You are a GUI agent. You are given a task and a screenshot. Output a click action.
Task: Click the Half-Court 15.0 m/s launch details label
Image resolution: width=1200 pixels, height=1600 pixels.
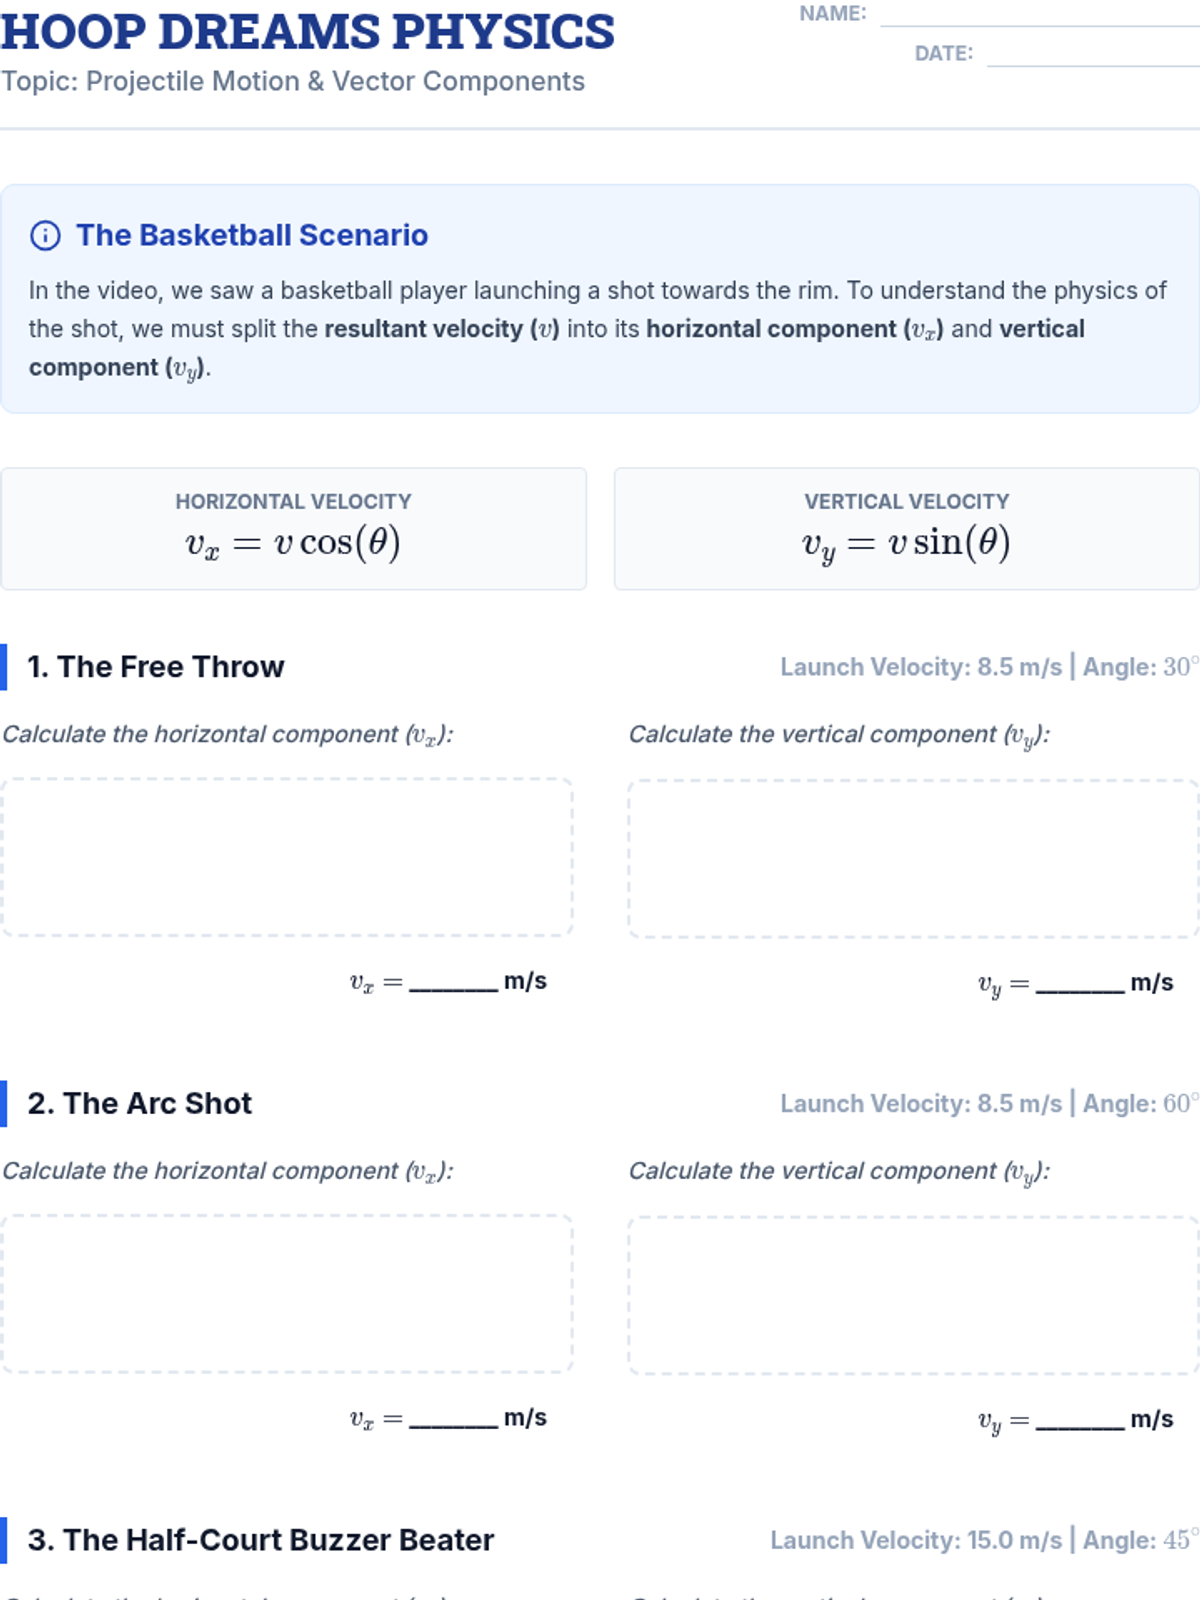click(x=983, y=1540)
